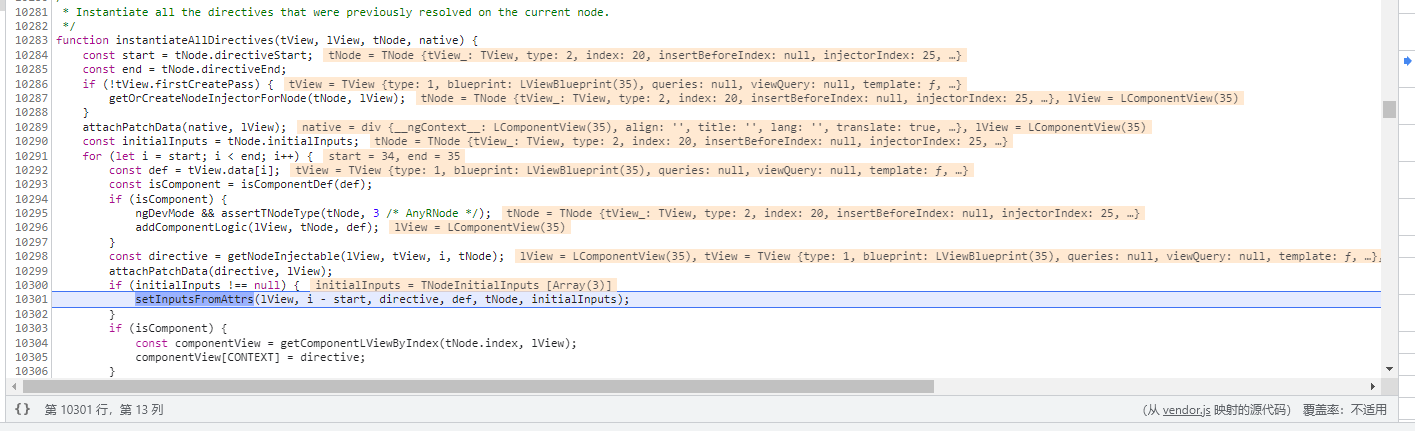Click the 'start = 34, end = 35' value hint
This screenshot has height=431, width=1415.
point(394,156)
